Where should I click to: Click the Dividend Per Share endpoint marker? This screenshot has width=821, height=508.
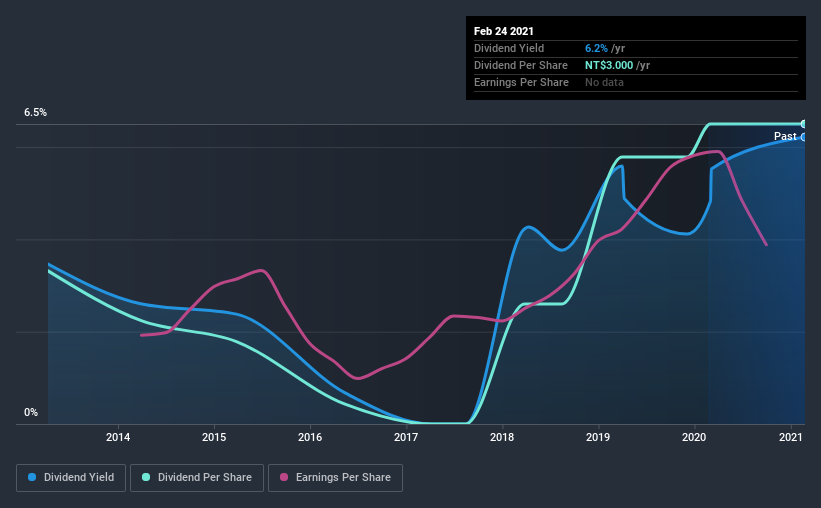point(803,124)
